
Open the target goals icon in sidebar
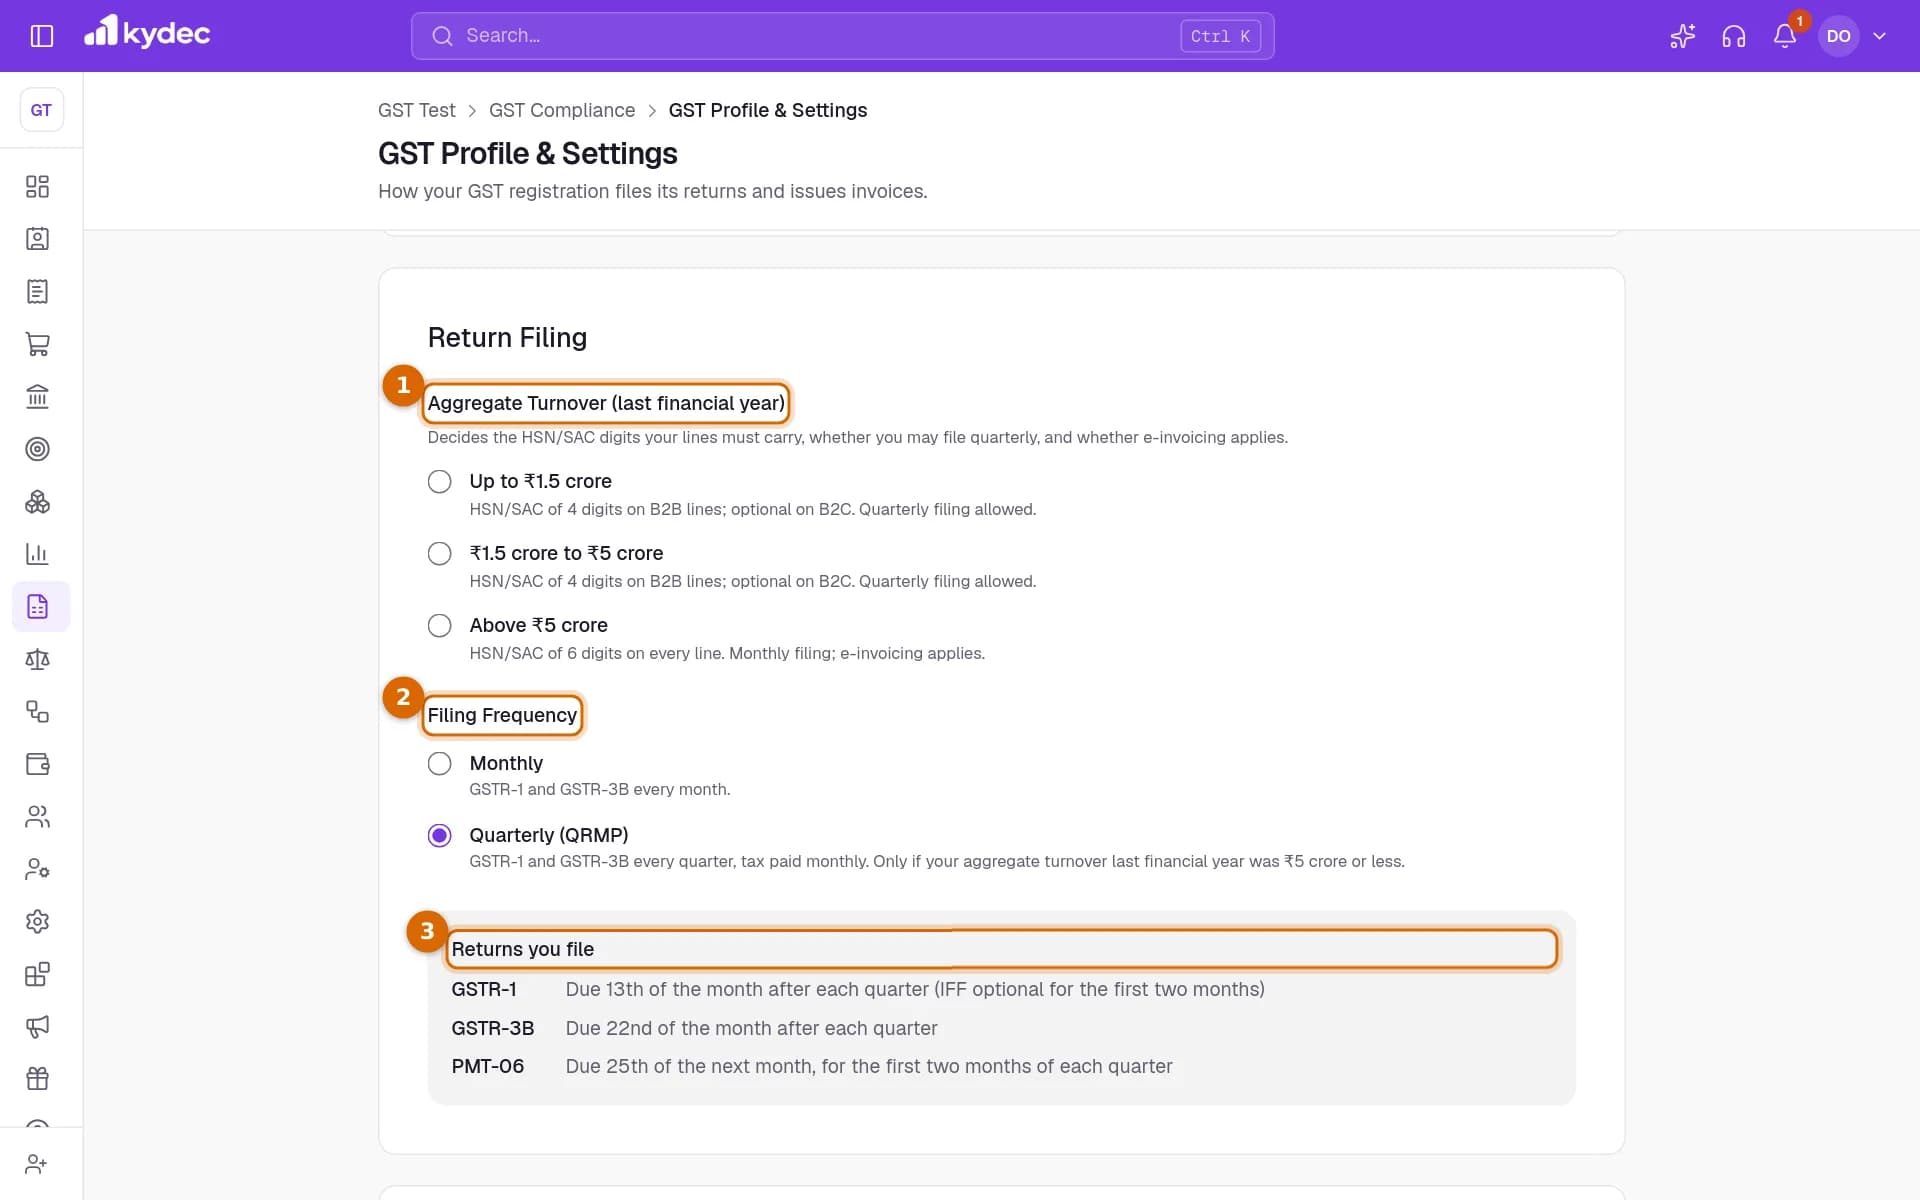click(x=38, y=449)
